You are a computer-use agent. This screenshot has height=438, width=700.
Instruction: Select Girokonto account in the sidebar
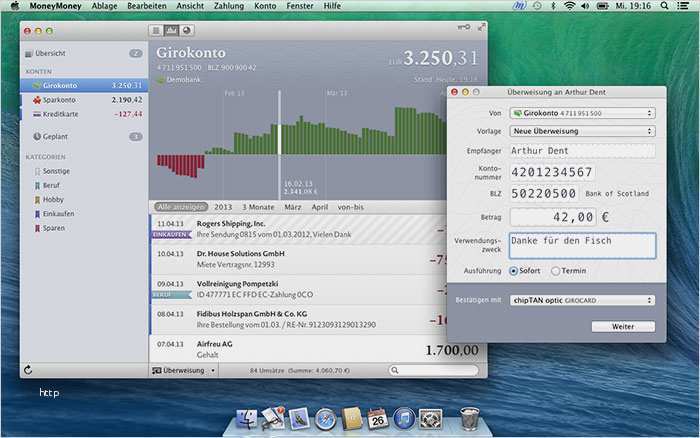coord(84,85)
